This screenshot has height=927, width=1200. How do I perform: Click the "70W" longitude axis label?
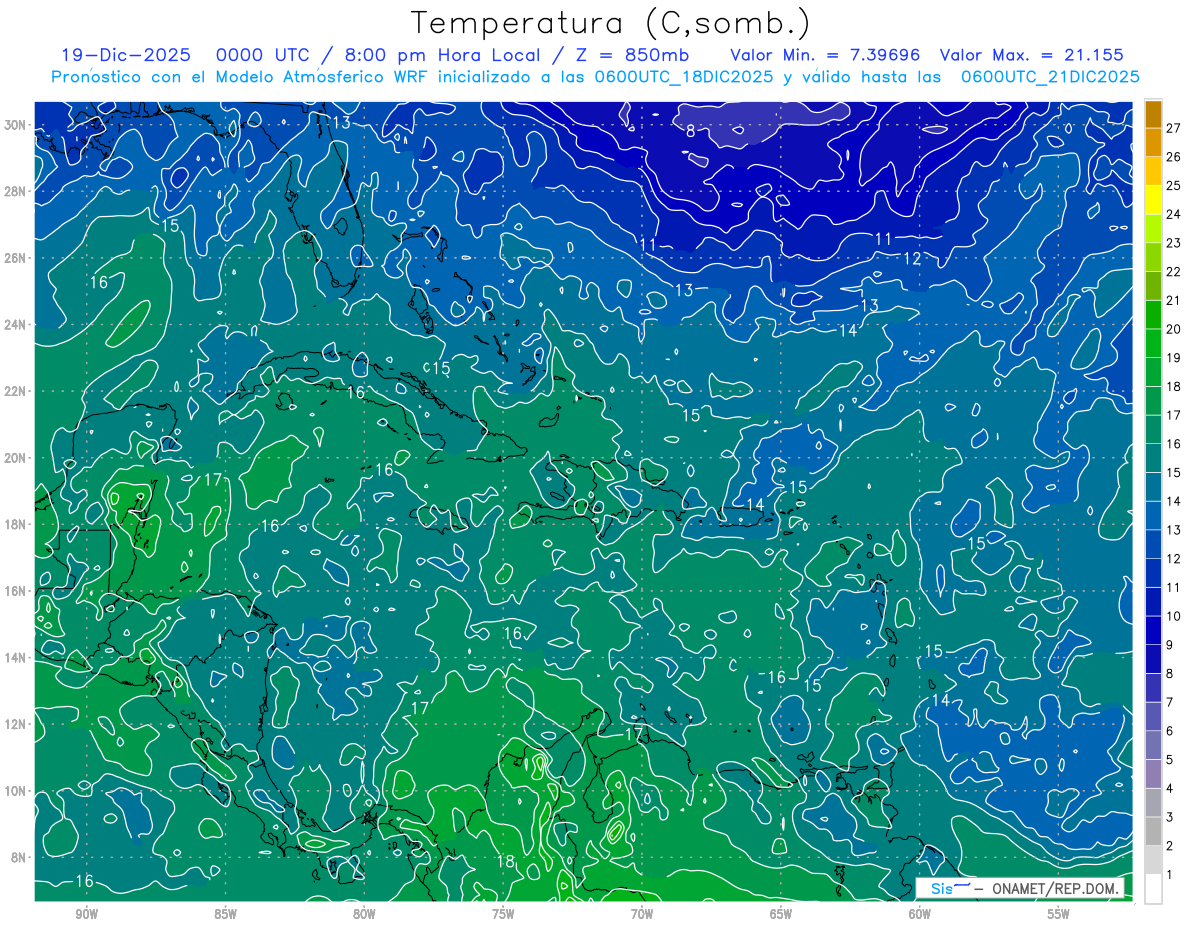(642, 914)
